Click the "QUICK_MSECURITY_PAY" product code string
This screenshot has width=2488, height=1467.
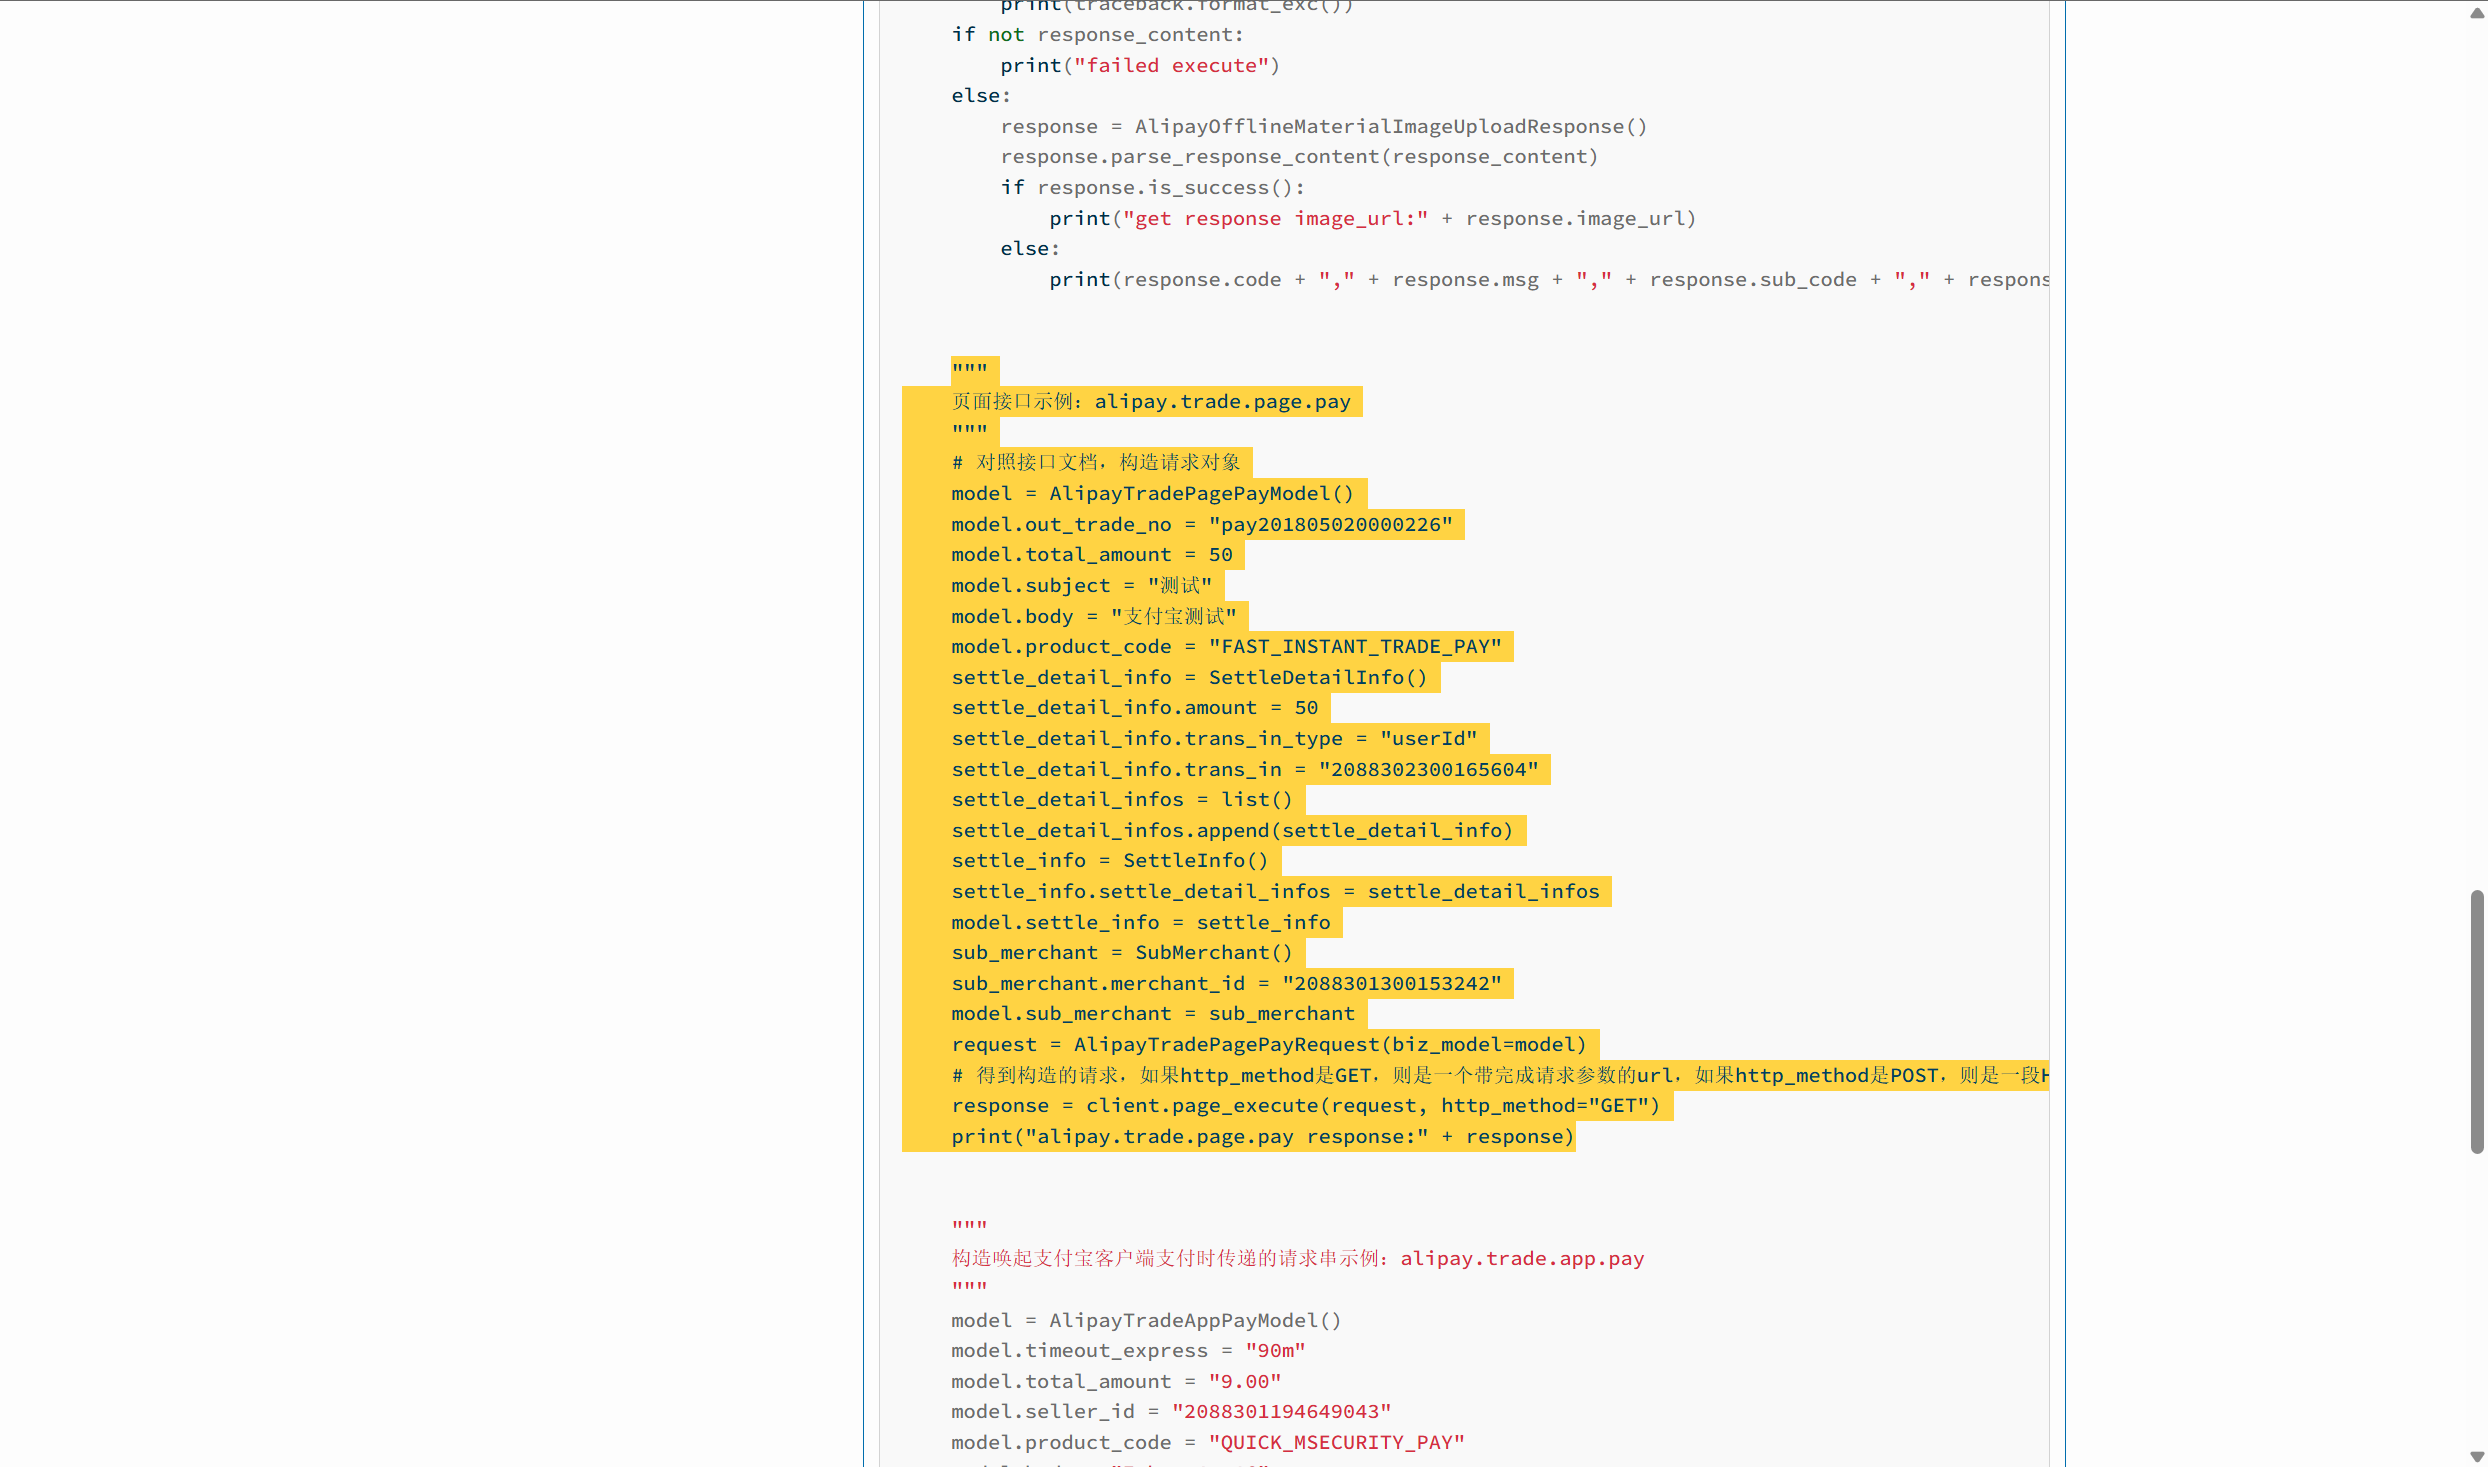point(1335,1443)
